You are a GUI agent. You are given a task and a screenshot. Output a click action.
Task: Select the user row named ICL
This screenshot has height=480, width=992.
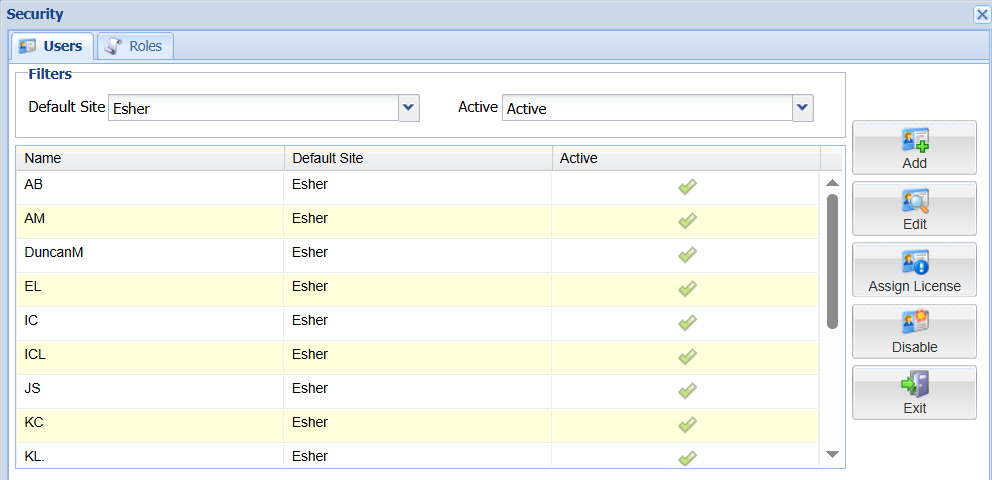click(x=150, y=357)
